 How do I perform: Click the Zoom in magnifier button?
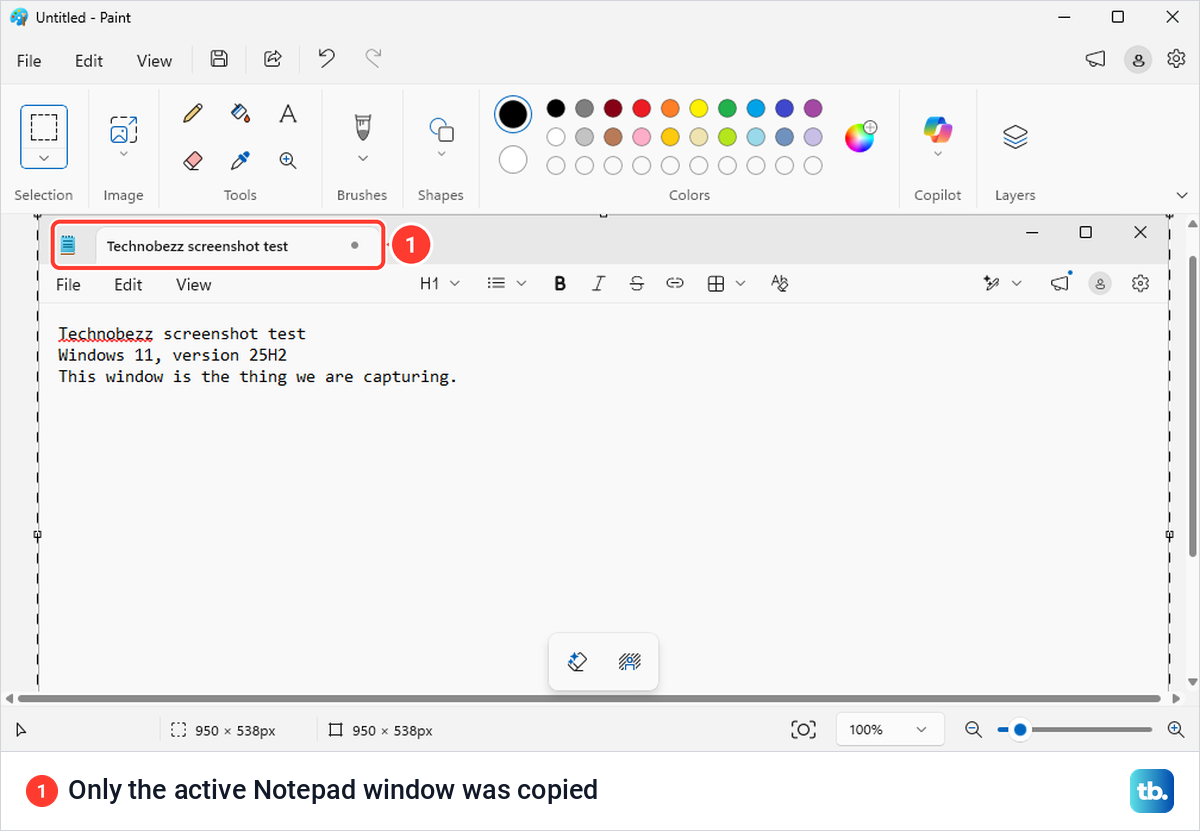pyautogui.click(x=1176, y=730)
